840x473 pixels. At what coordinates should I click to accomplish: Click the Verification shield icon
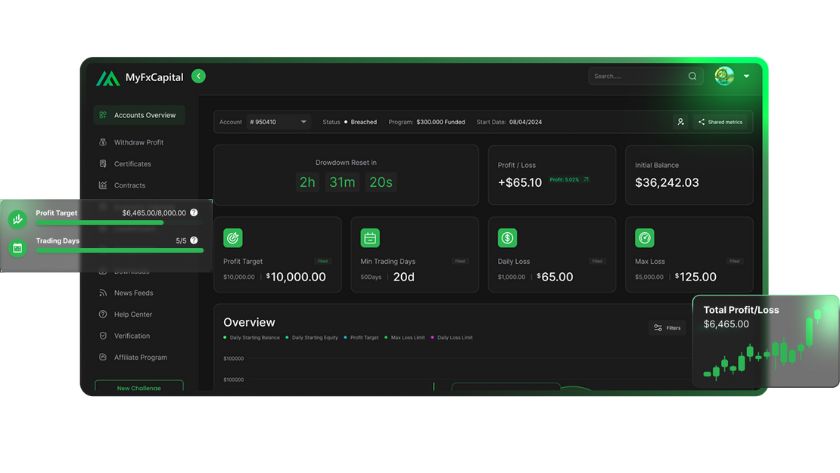click(103, 336)
